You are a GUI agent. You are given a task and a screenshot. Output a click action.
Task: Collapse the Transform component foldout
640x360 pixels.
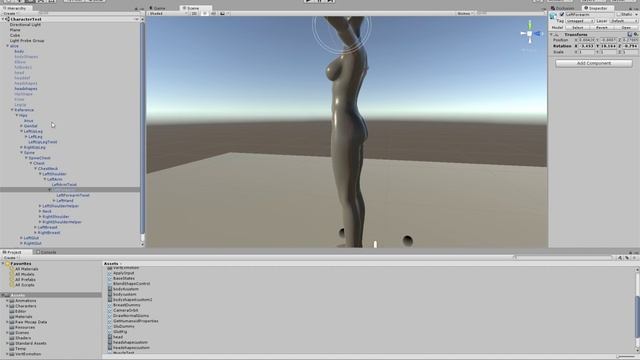click(x=551, y=35)
